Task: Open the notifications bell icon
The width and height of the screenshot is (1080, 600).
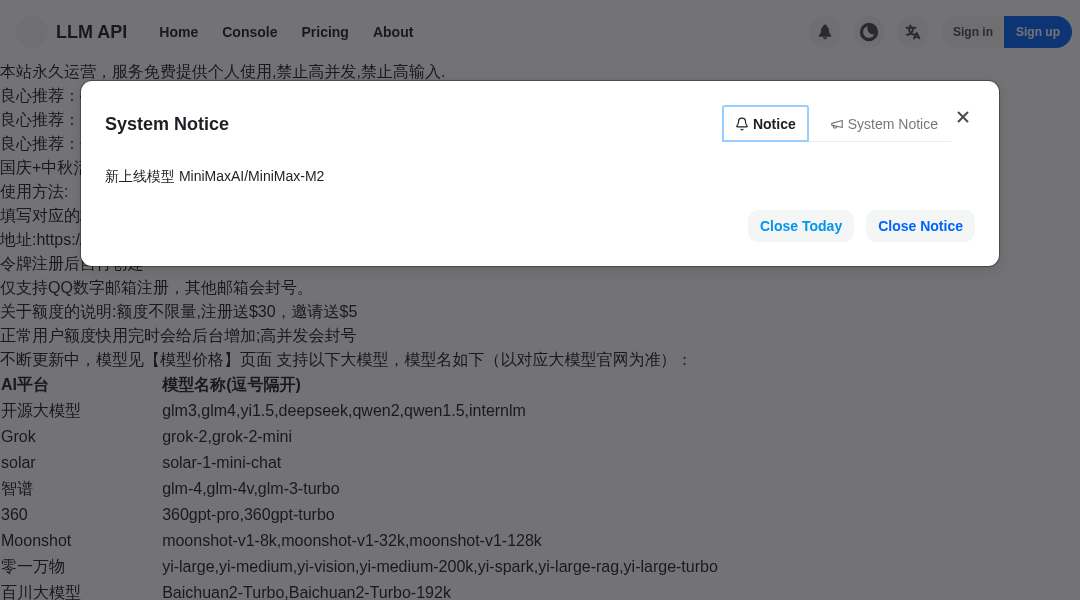Action: point(825,32)
